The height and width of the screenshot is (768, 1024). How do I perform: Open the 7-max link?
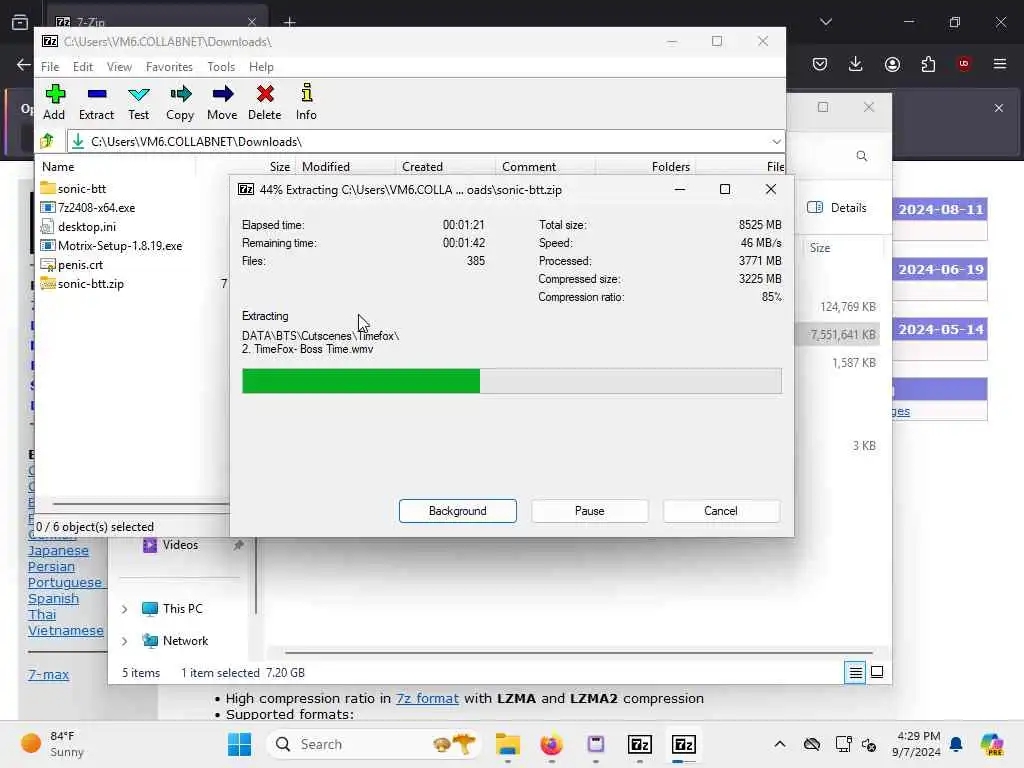coord(48,675)
